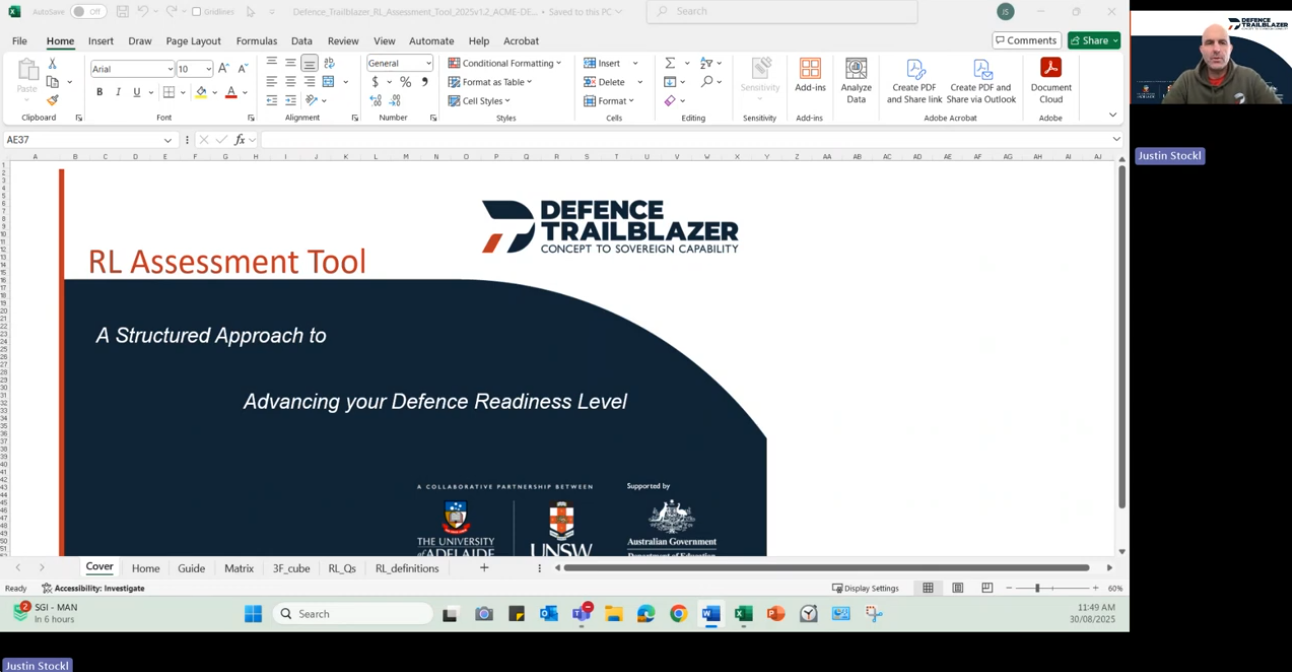Viewport: 1292px width, 672px height.
Task: Click the Delete cells button
Action: [604, 82]
